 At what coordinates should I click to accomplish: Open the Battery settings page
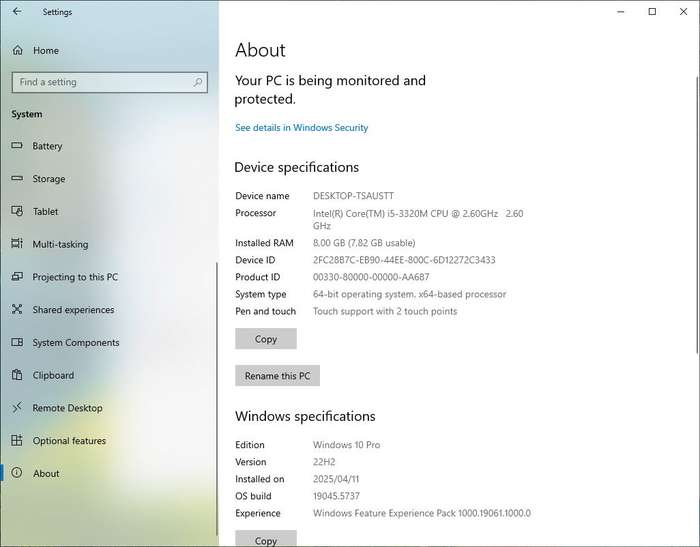pyautogui.click(x=109, y=146)
